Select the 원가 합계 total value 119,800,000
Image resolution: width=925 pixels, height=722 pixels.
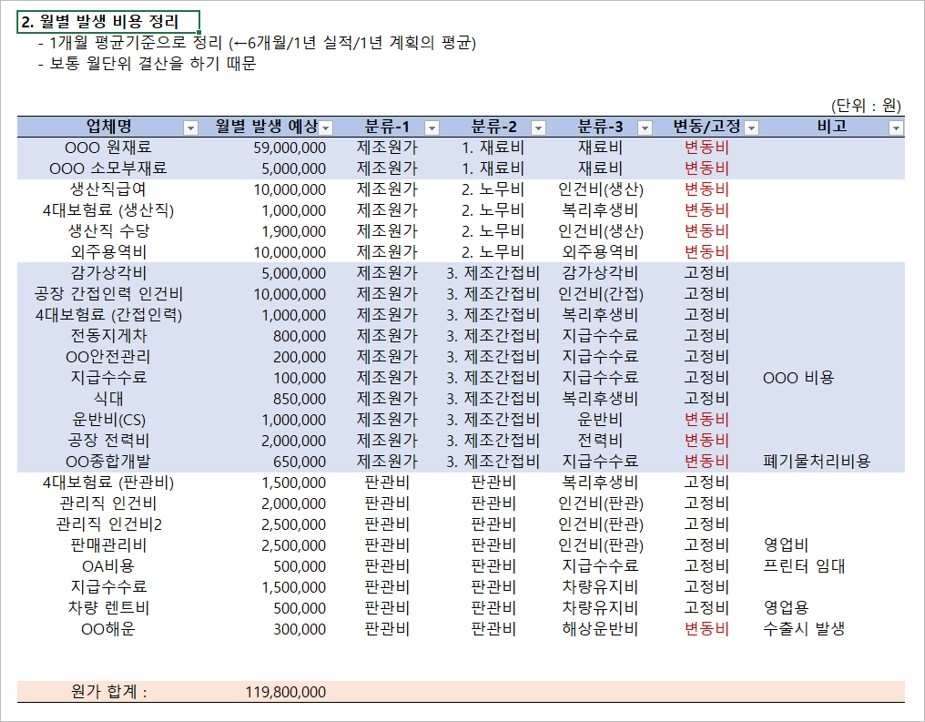pyautogui.click(x=286, y=692)
